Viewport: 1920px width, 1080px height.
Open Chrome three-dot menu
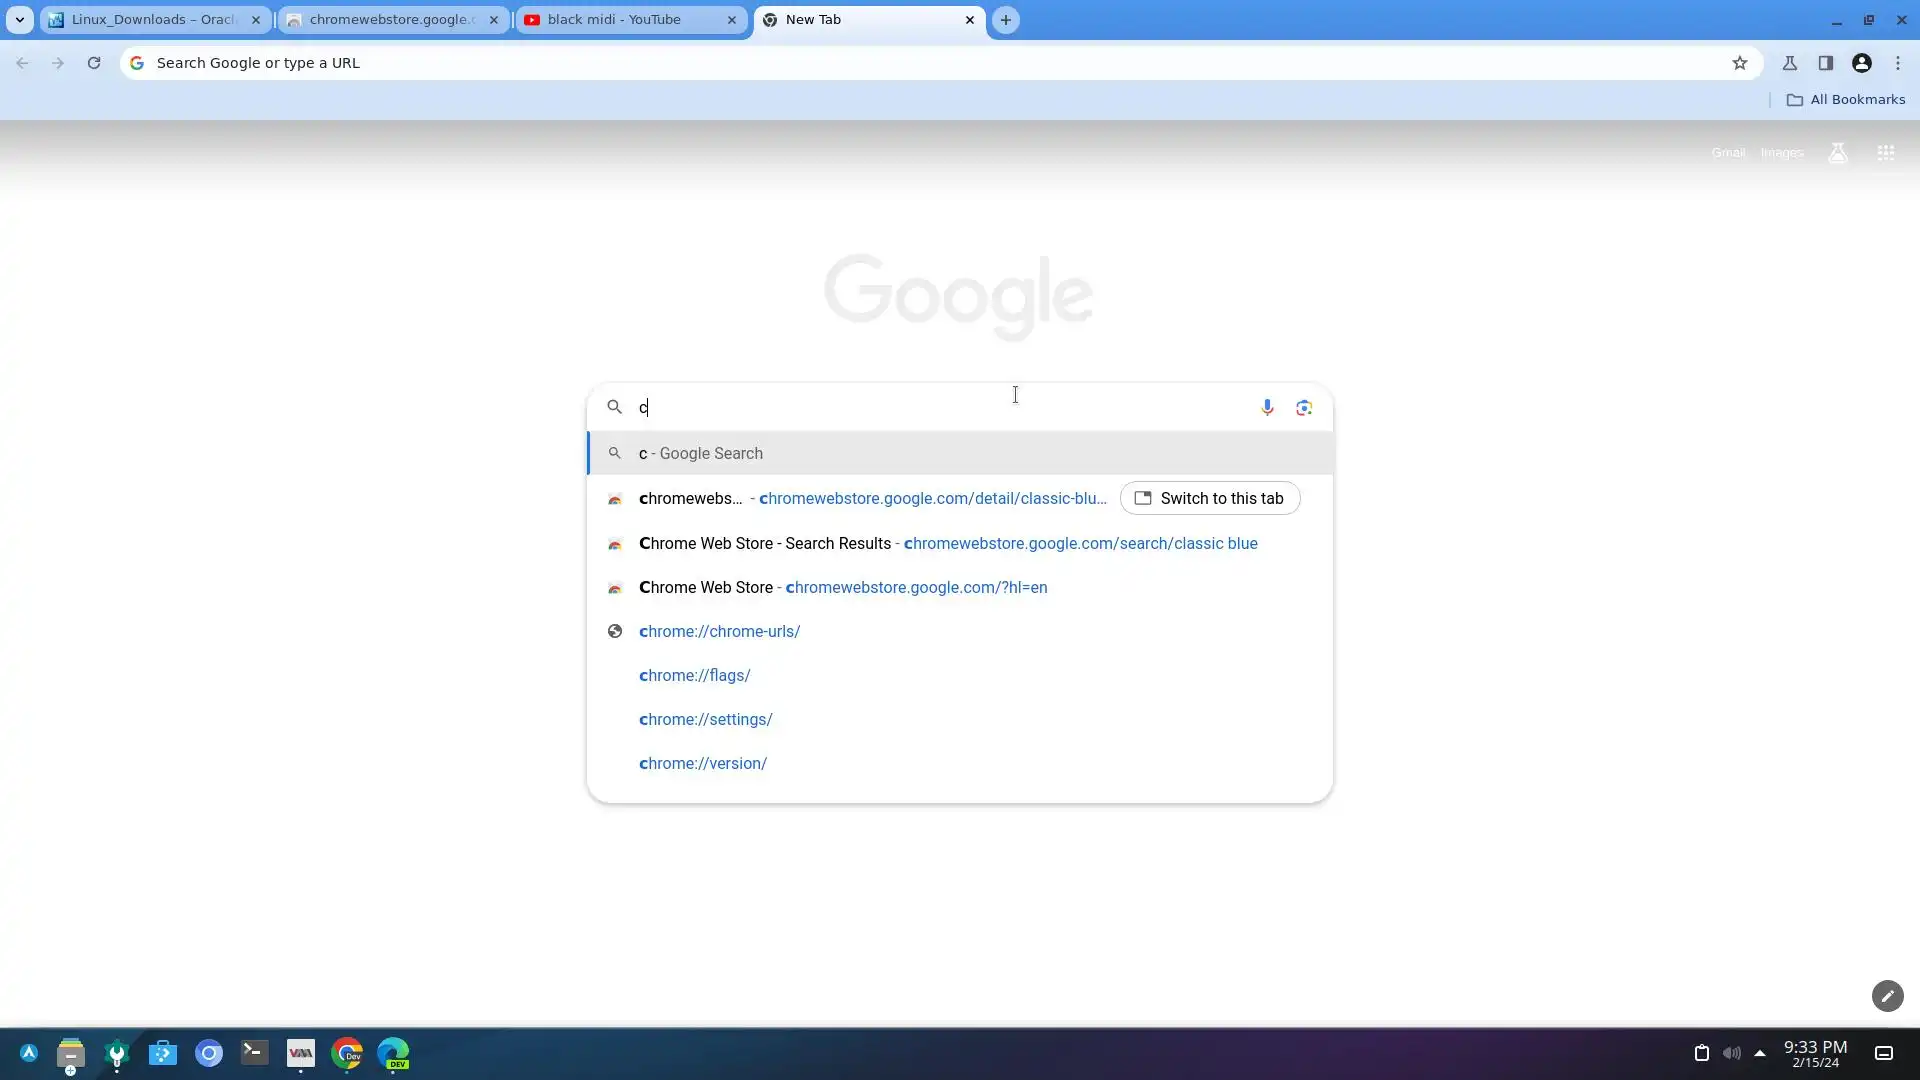1898,63
